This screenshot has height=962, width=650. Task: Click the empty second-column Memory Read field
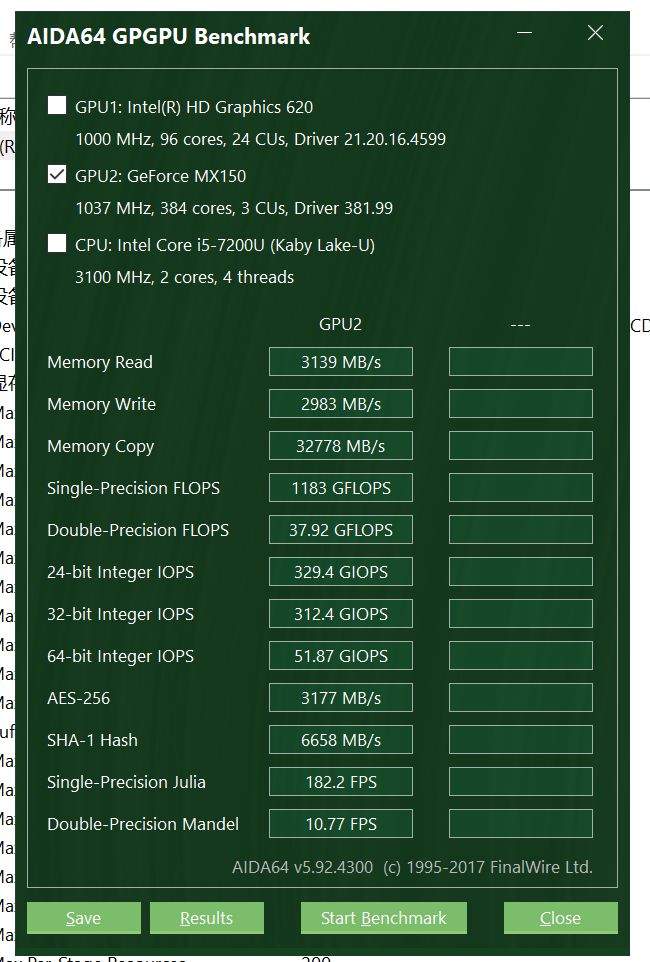[520, 362]
